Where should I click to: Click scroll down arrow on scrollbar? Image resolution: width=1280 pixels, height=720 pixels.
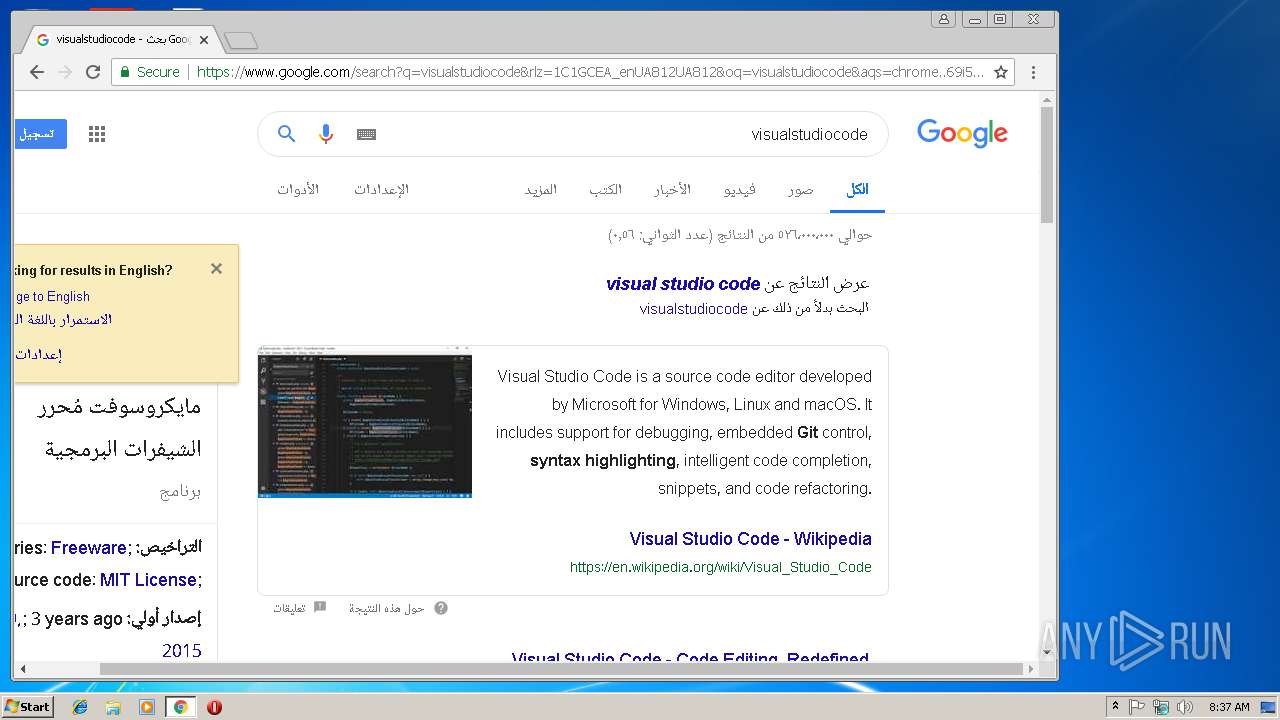[1047, 653]
